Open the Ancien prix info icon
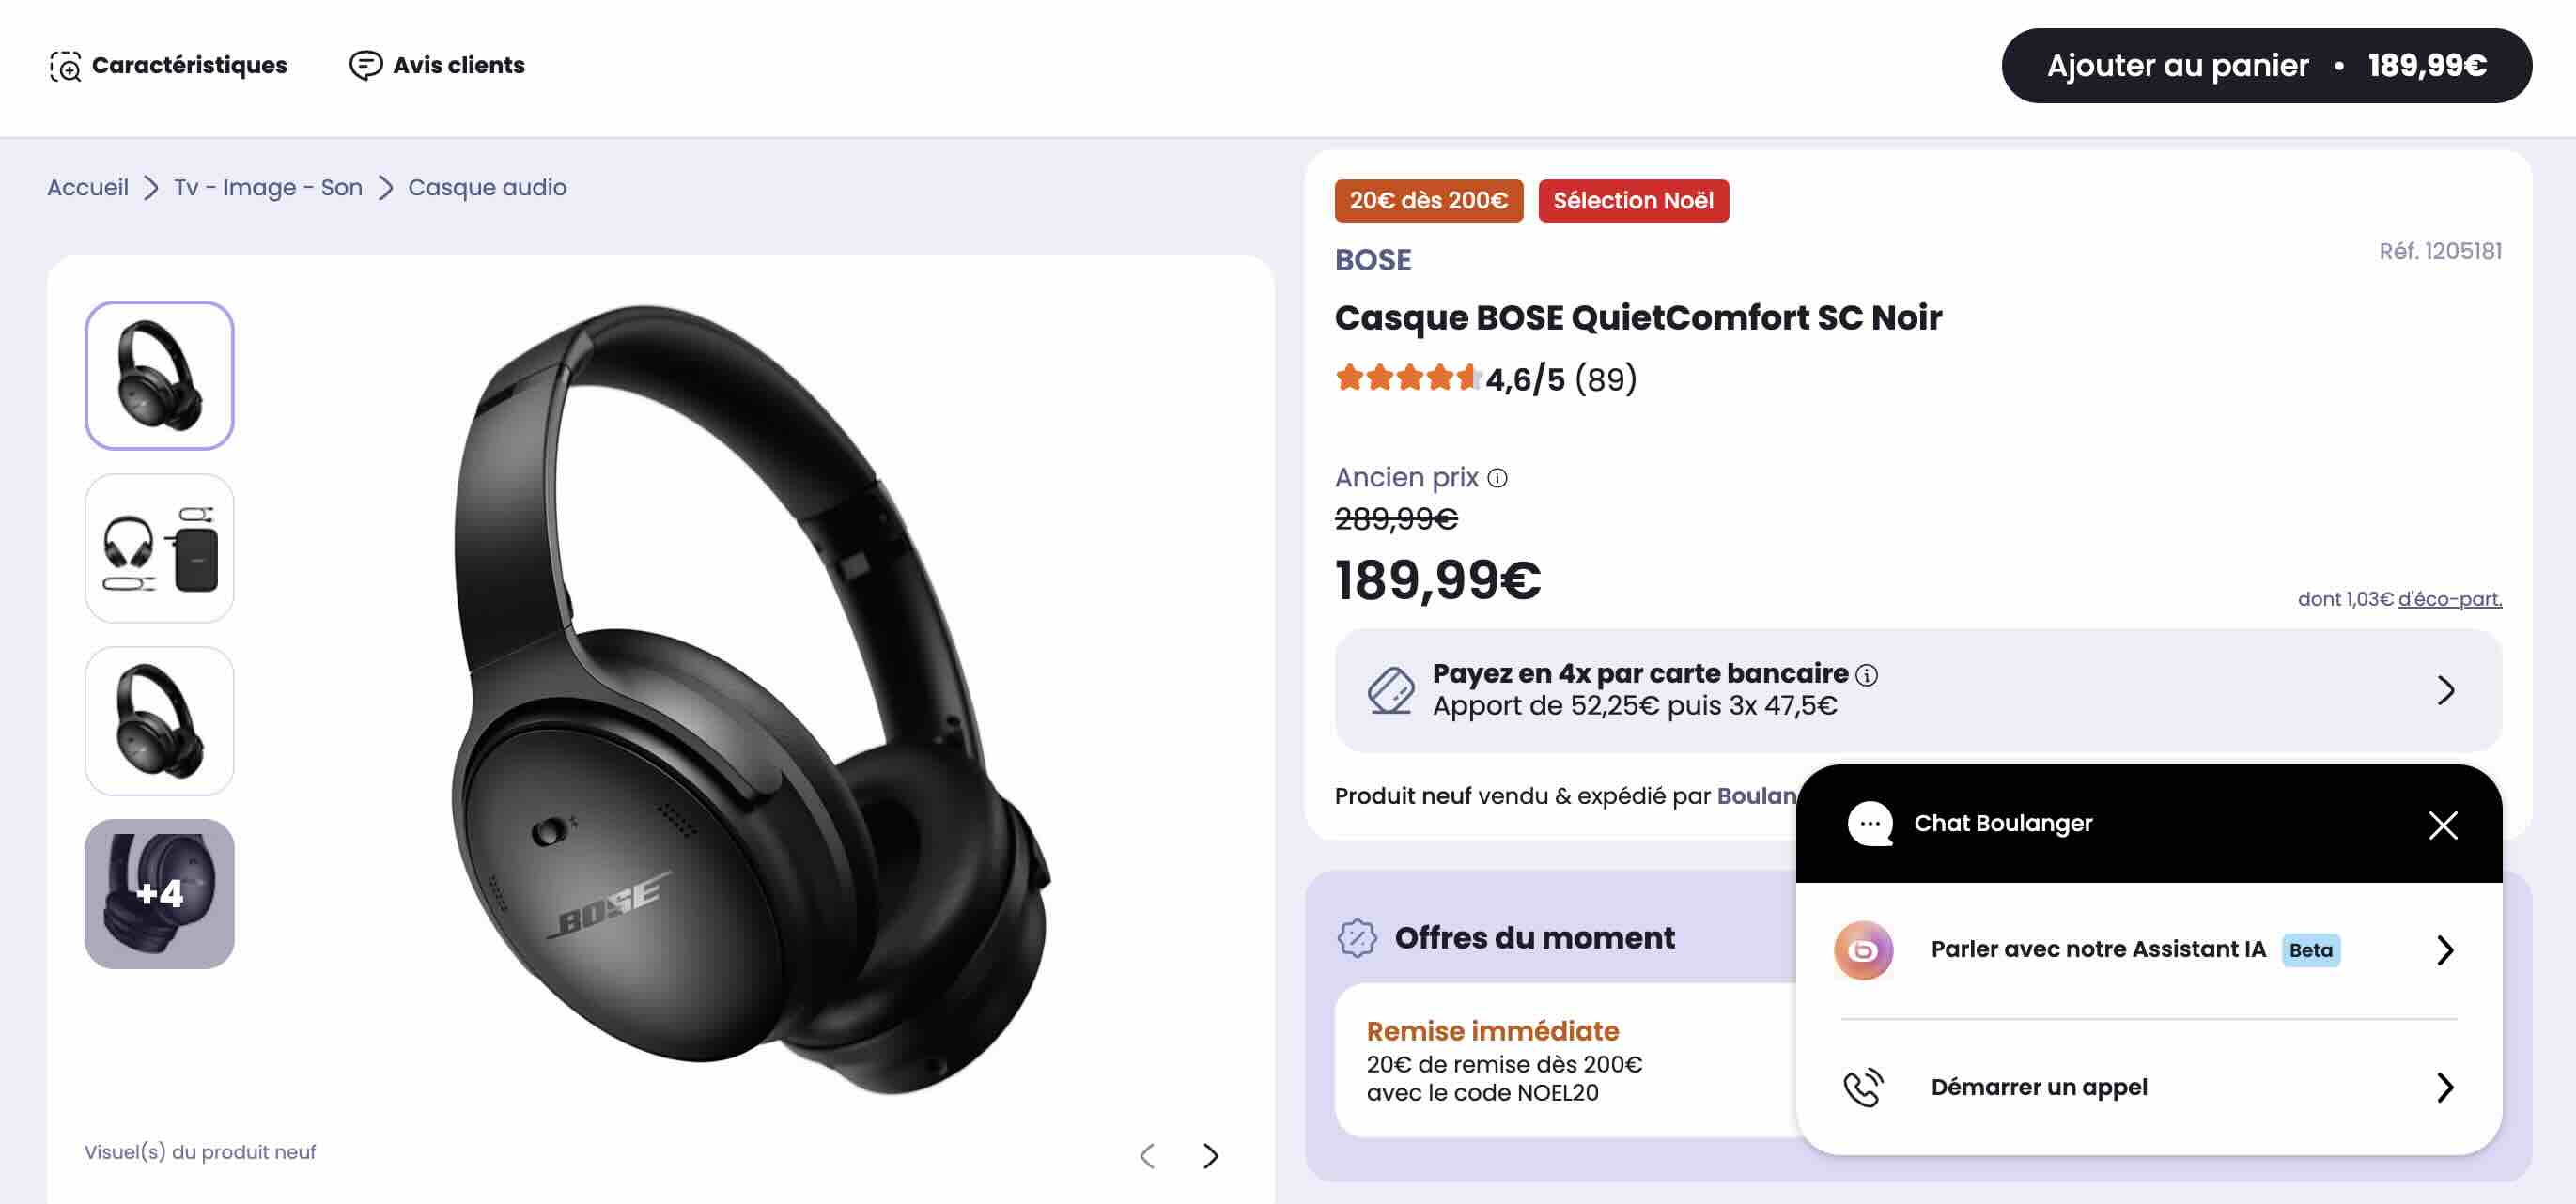This screenshot has width=2576, height=1204. 1497,478
